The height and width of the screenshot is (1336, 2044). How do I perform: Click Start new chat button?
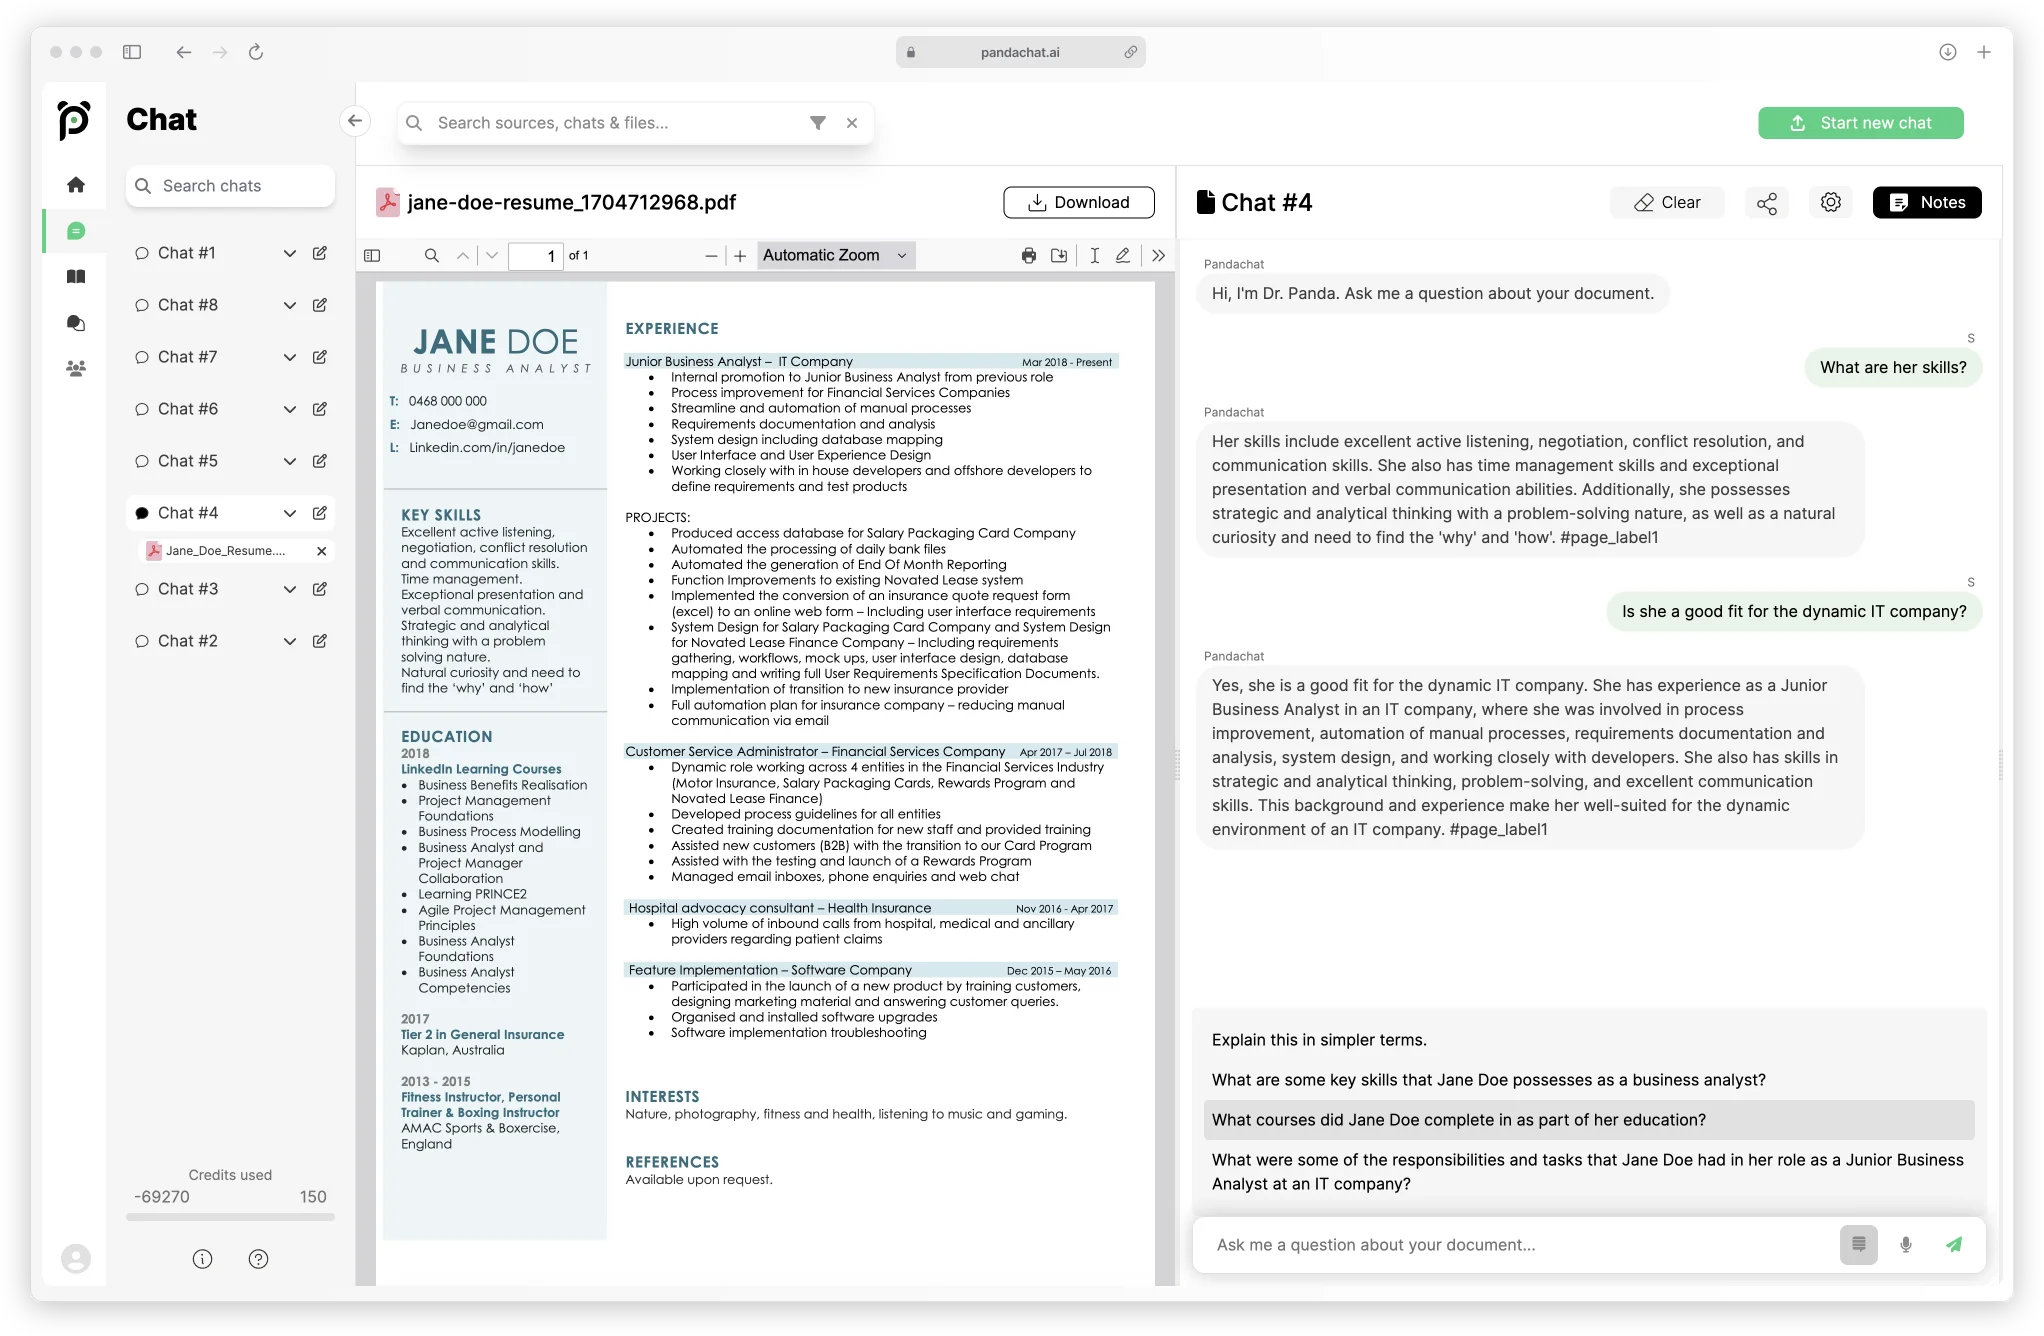click(1861, 123)
